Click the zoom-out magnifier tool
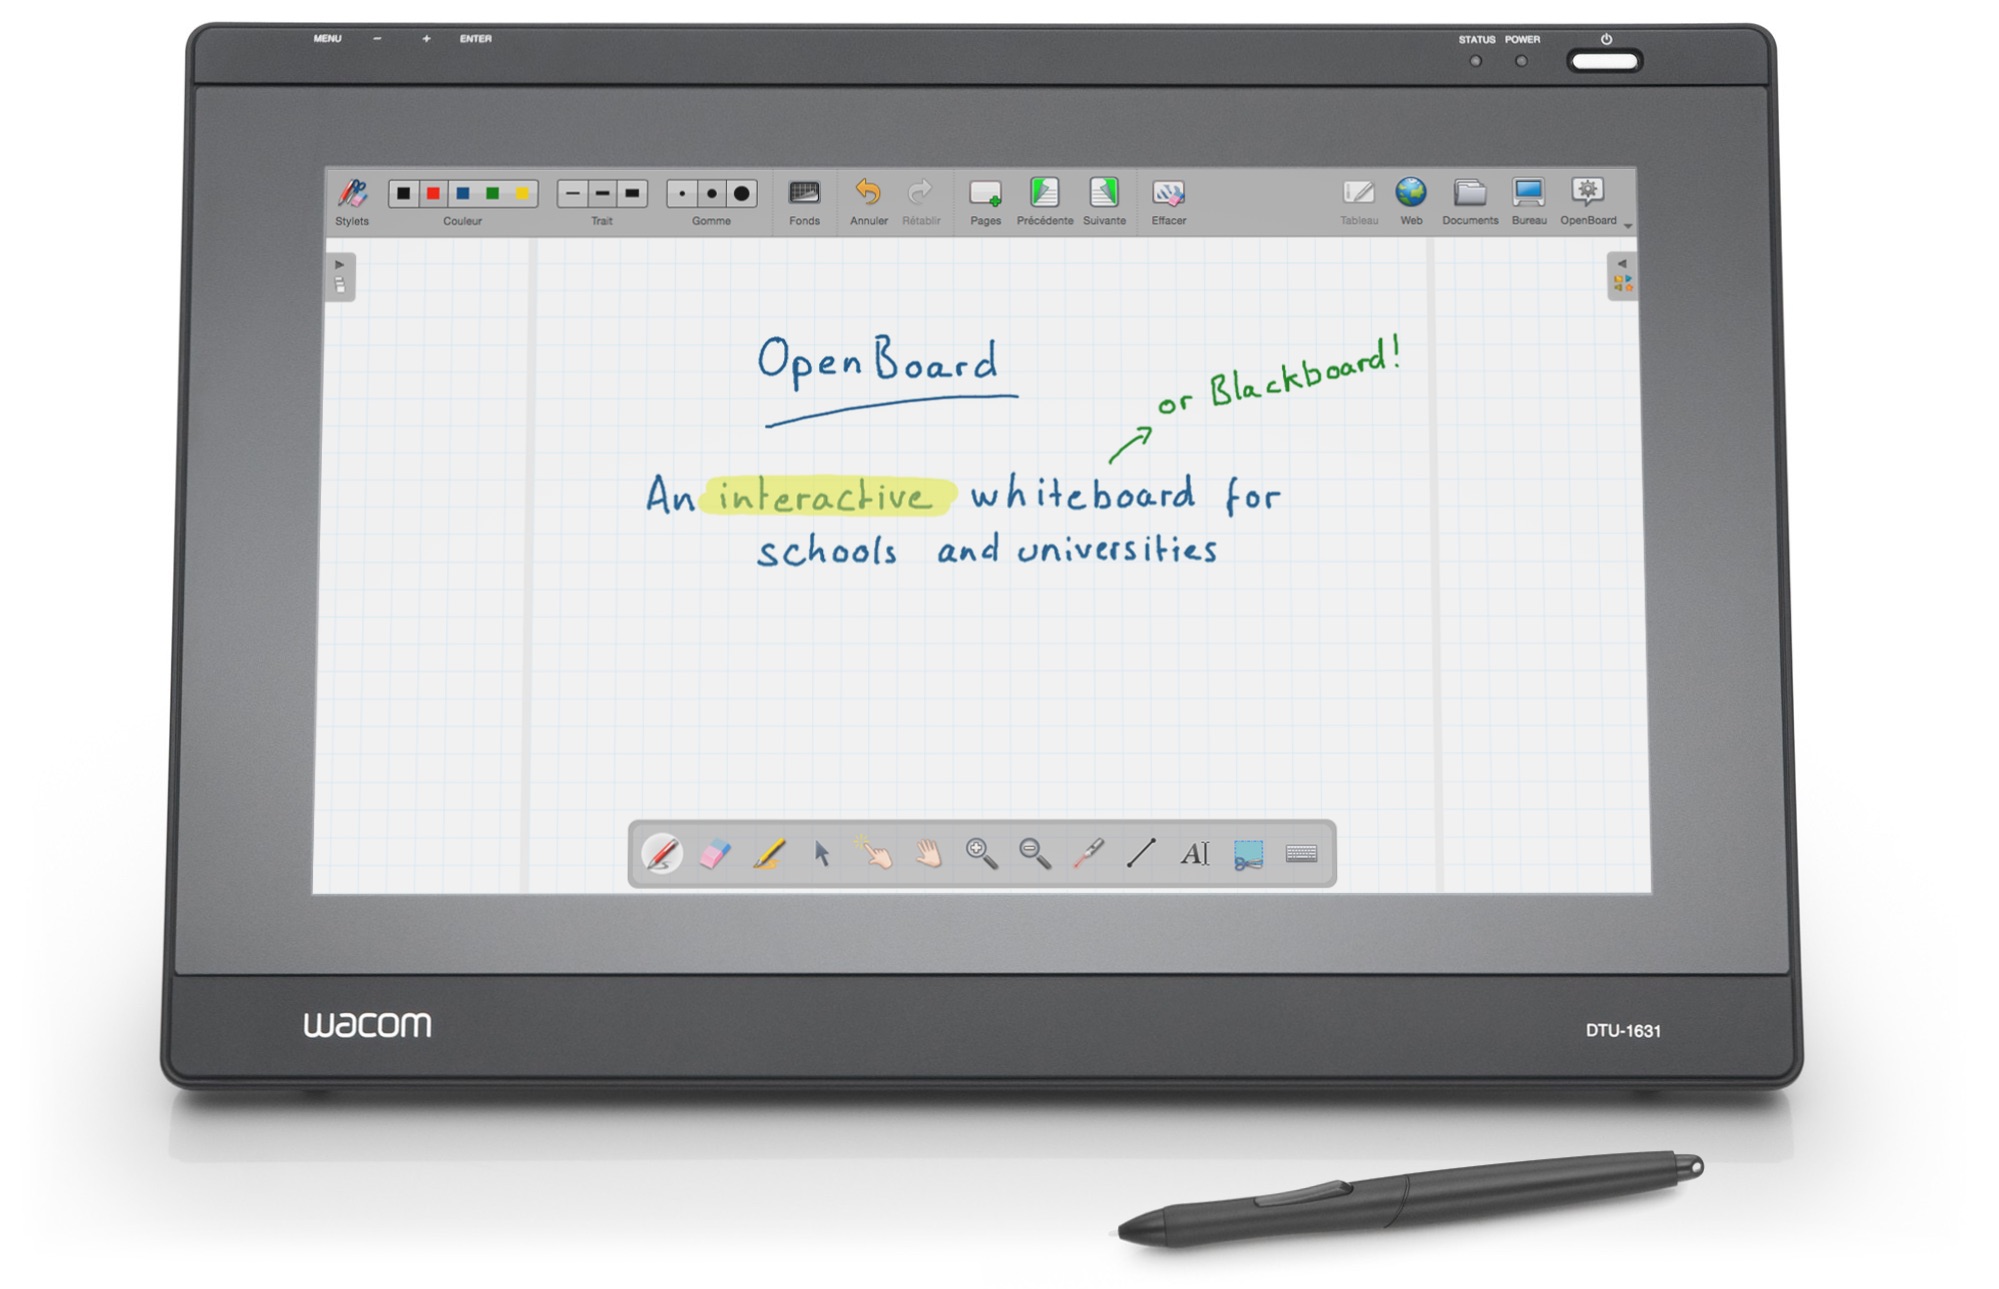Viewport: 1999px width, 1289px height. (x=1033, y=855)
